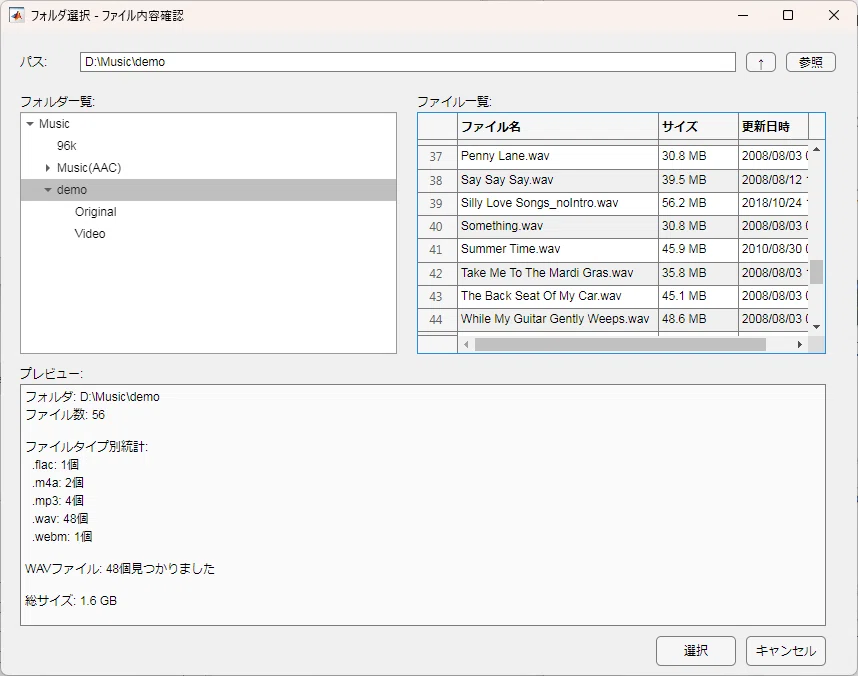Viewport: 858px width, 676px height.
Task: Click the 45.9 MB size cell
Action: 698,249
